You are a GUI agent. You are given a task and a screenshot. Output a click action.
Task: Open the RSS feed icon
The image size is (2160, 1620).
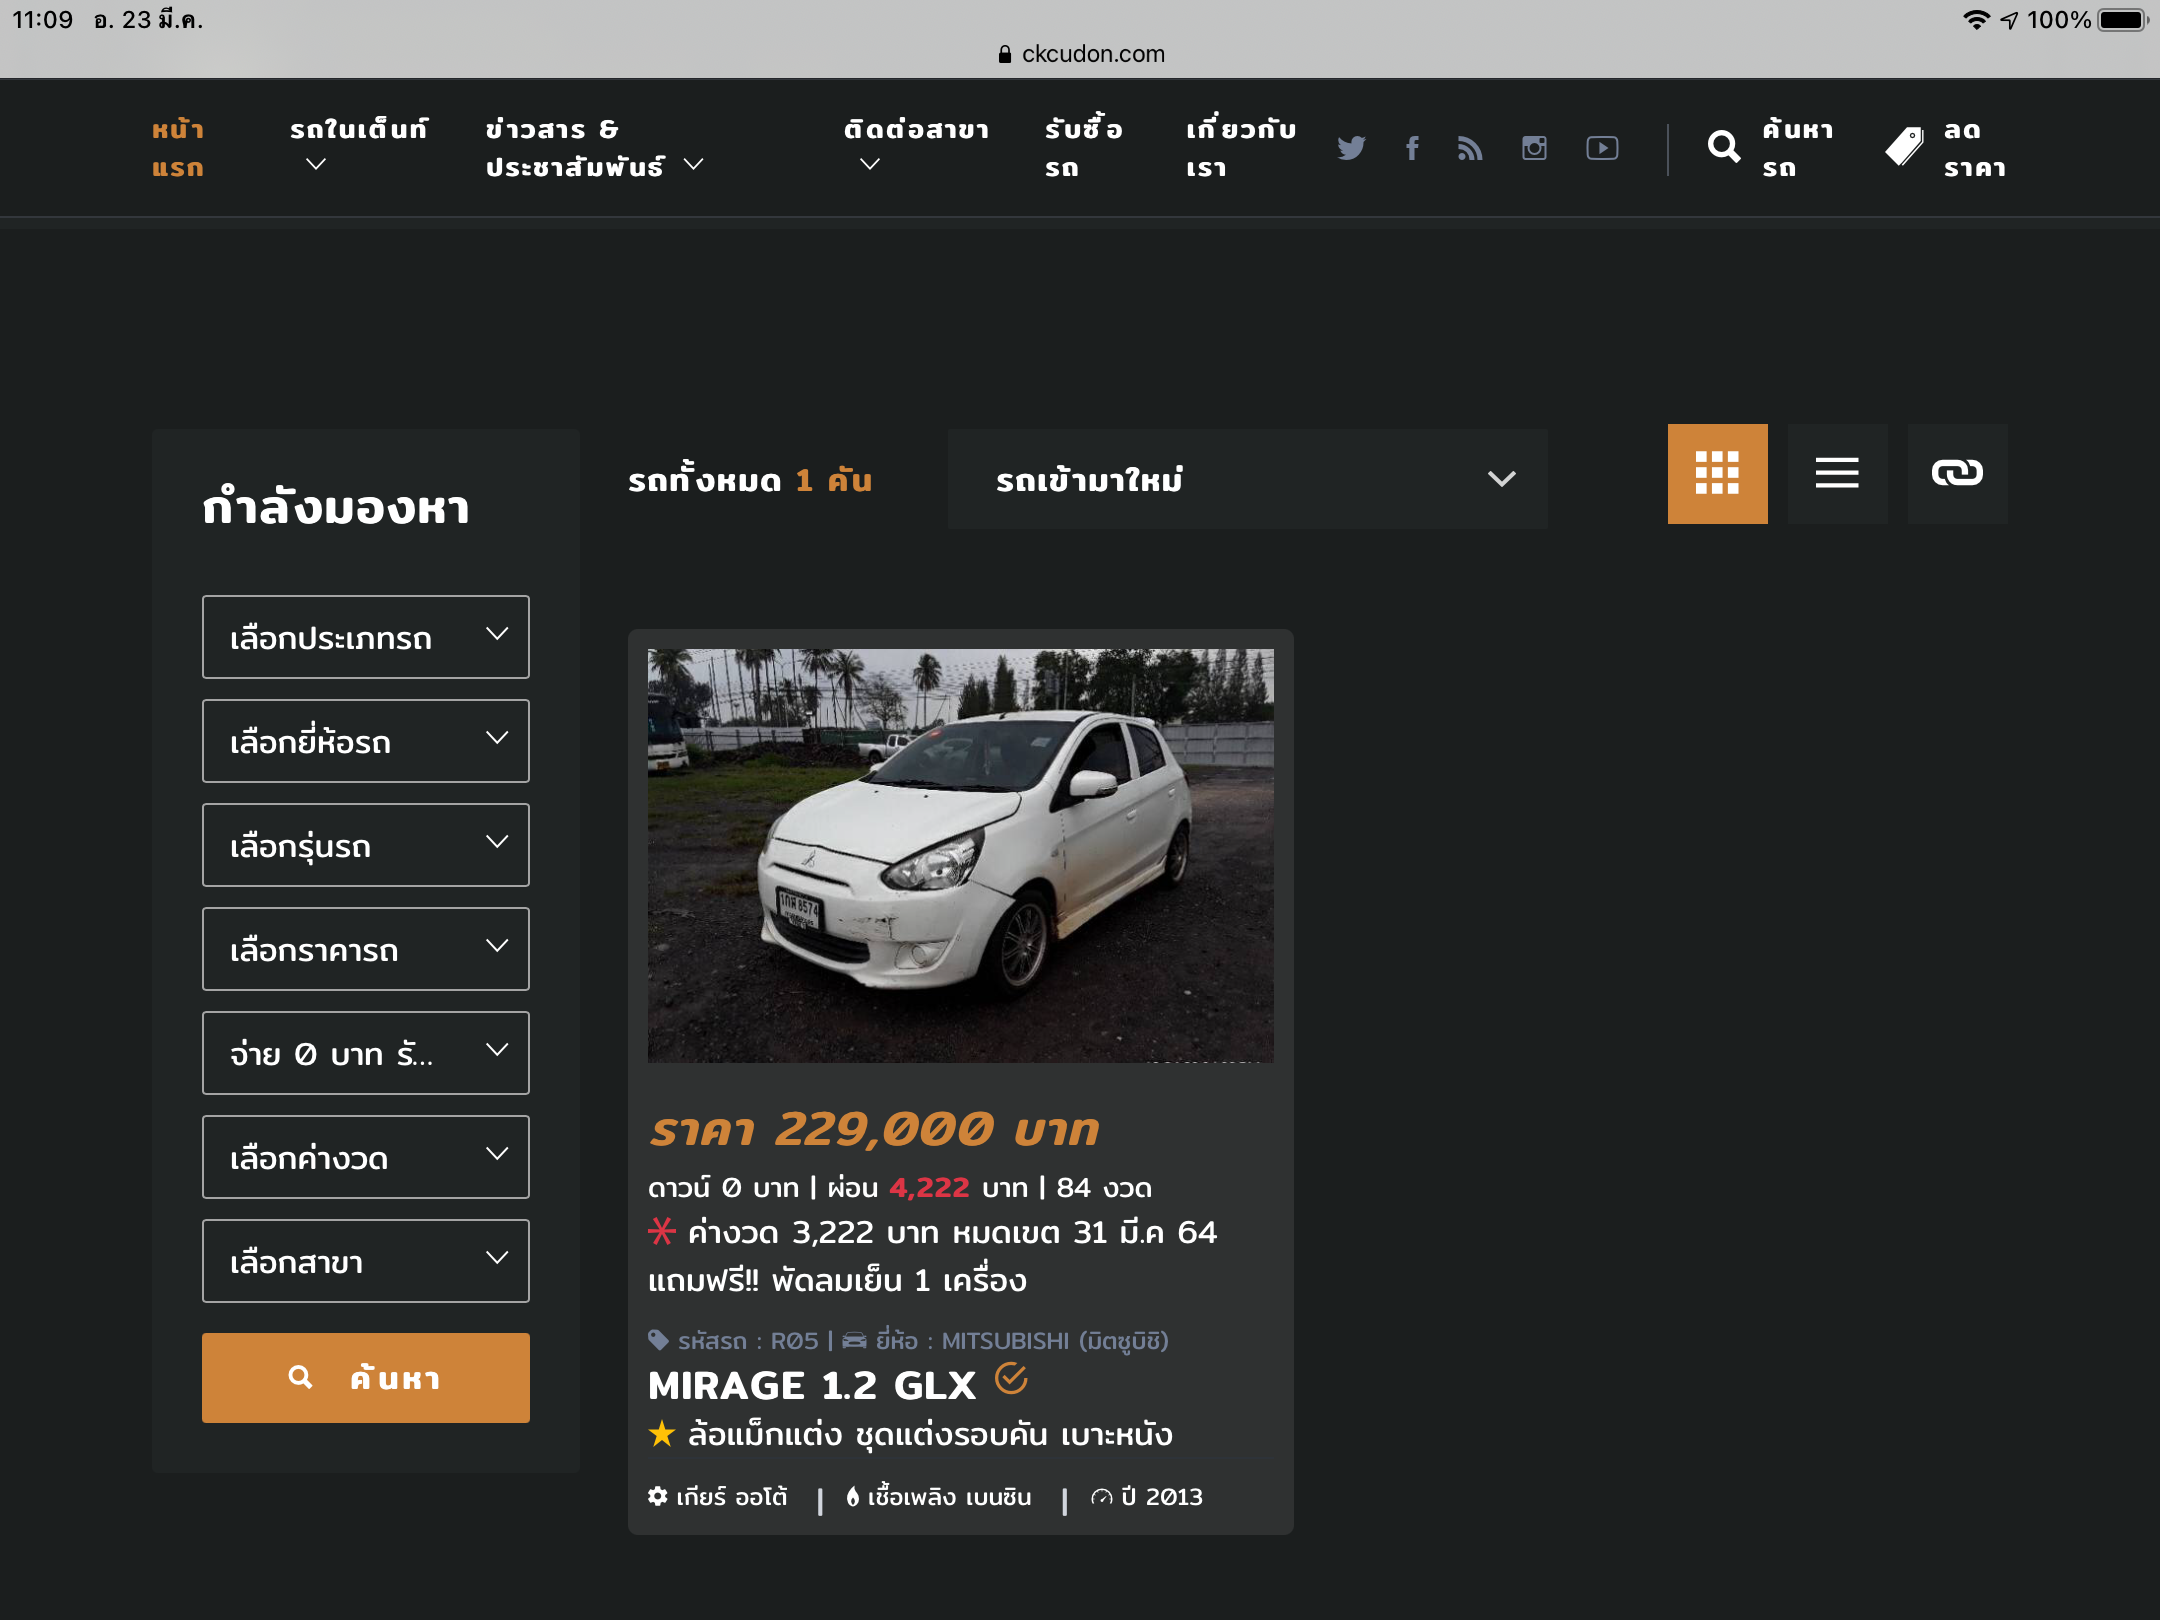coord(1470,148)
